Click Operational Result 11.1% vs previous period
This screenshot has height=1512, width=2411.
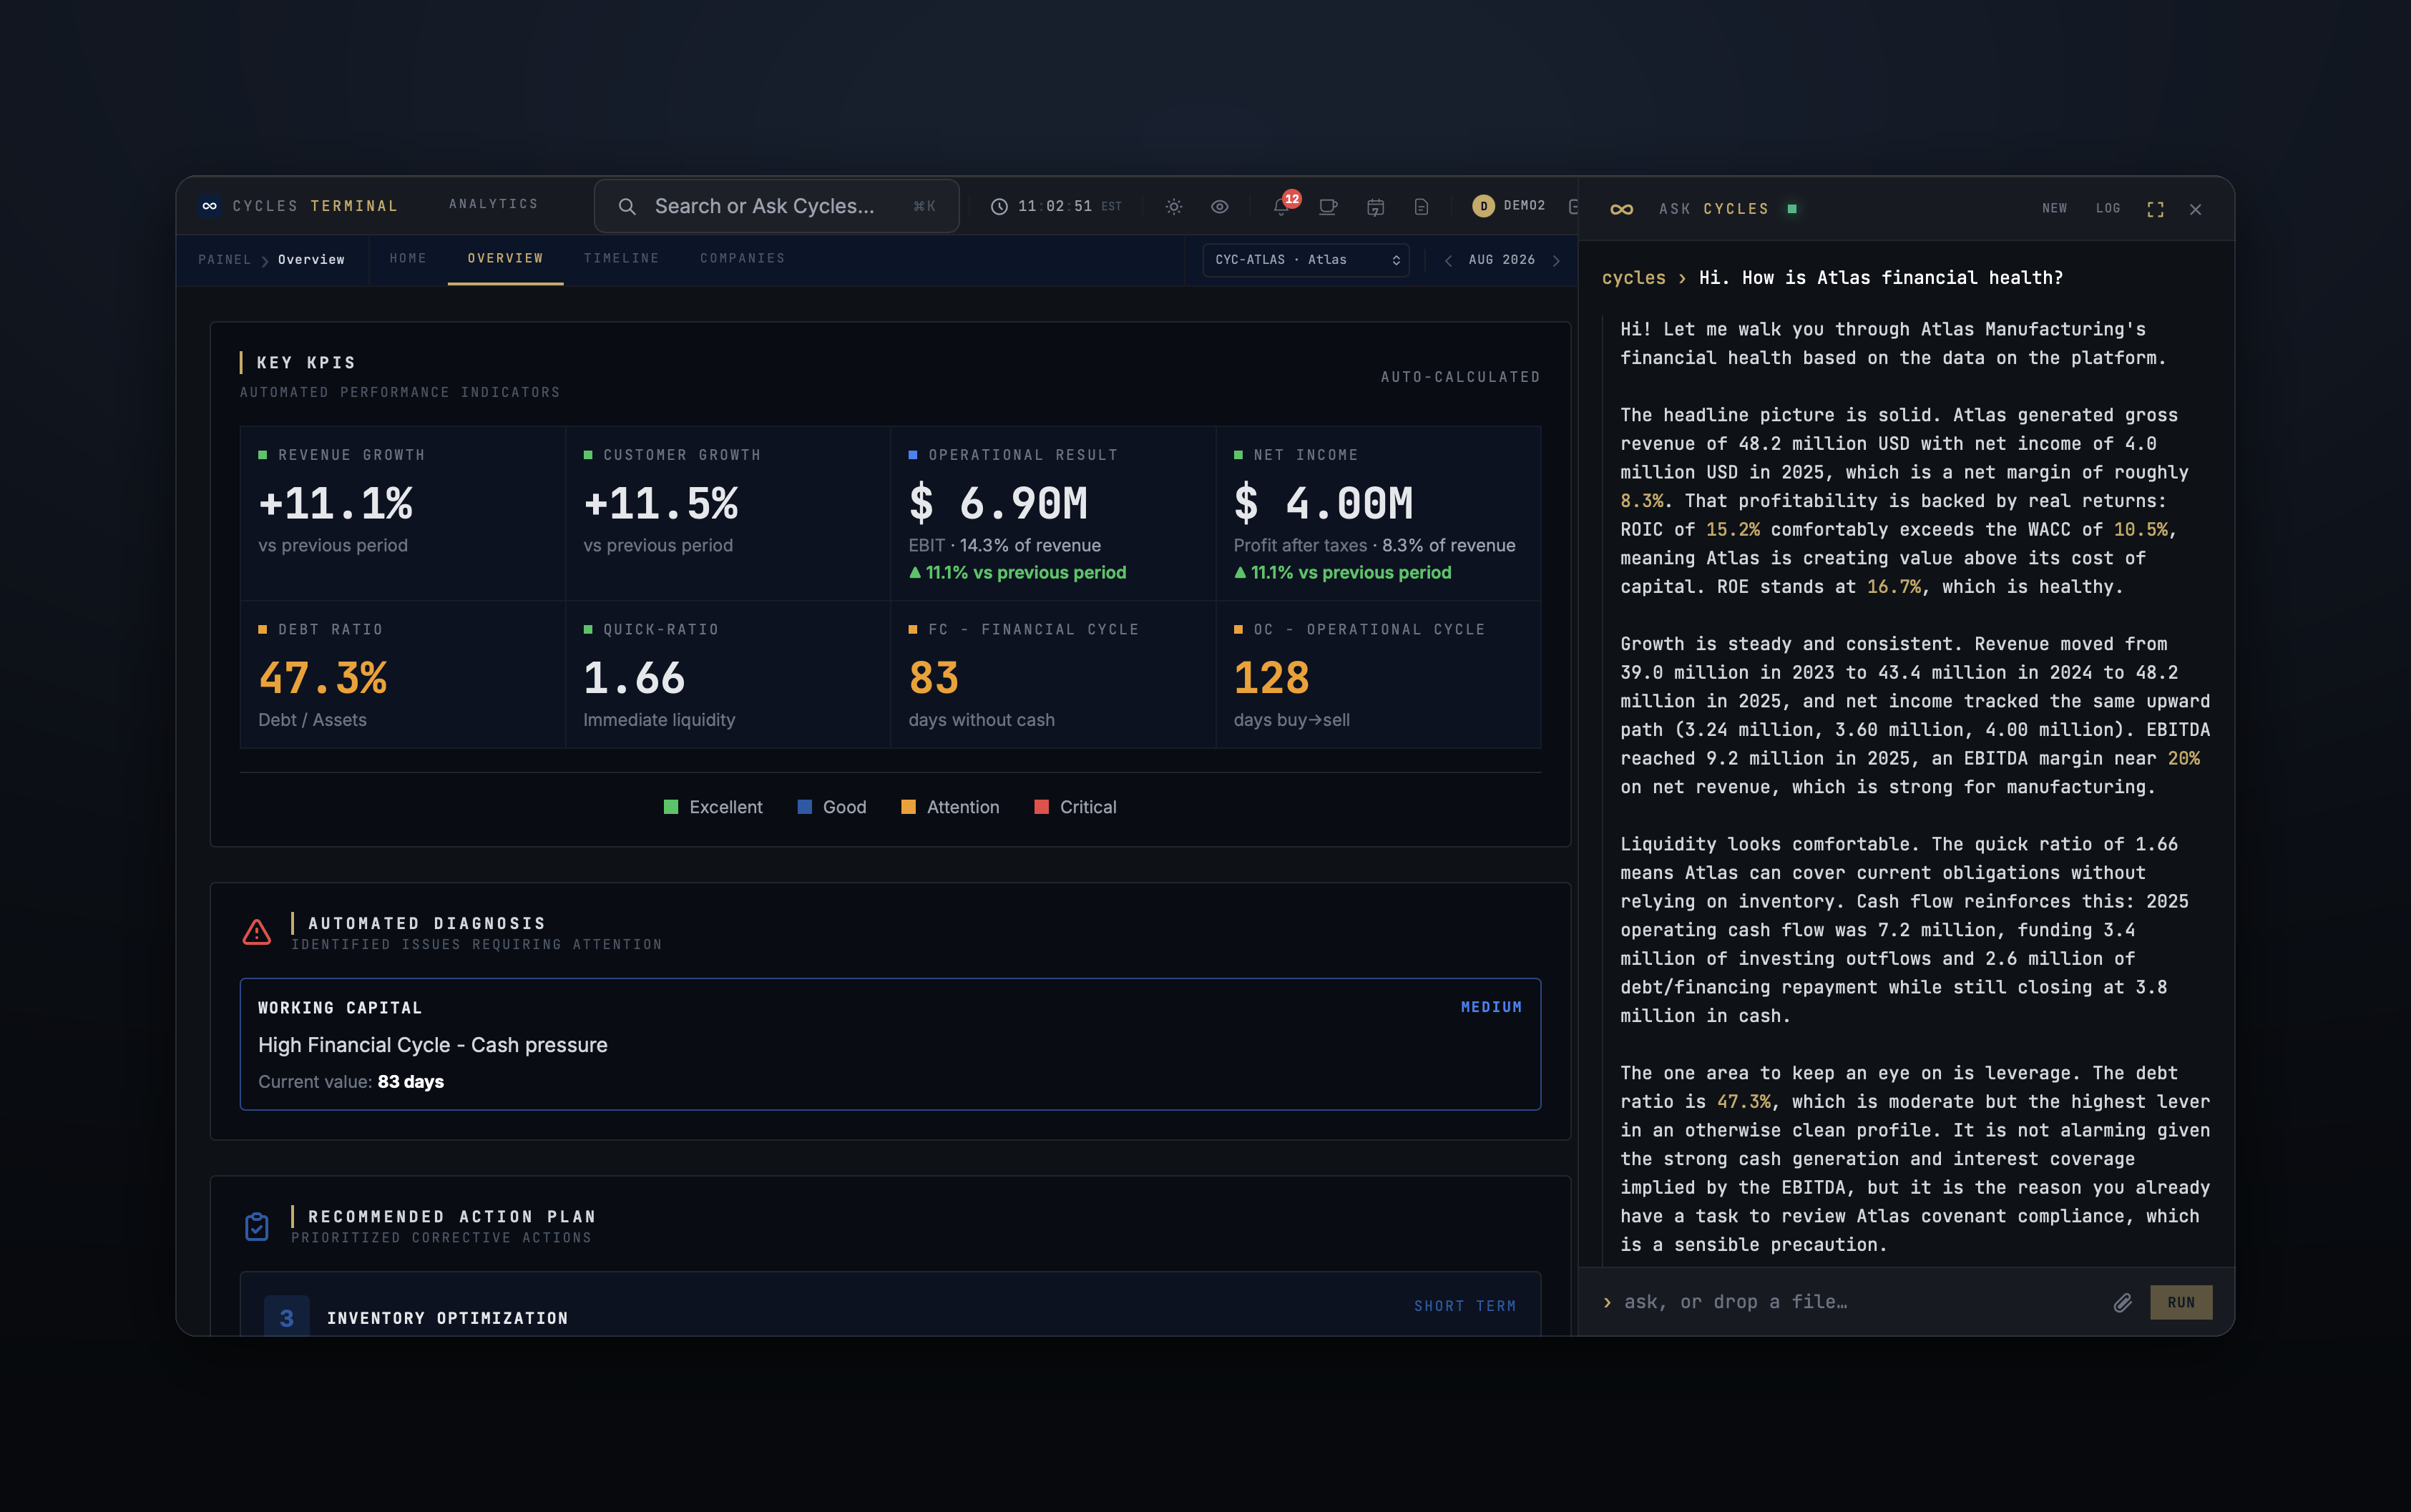(x=1017, y=572)
